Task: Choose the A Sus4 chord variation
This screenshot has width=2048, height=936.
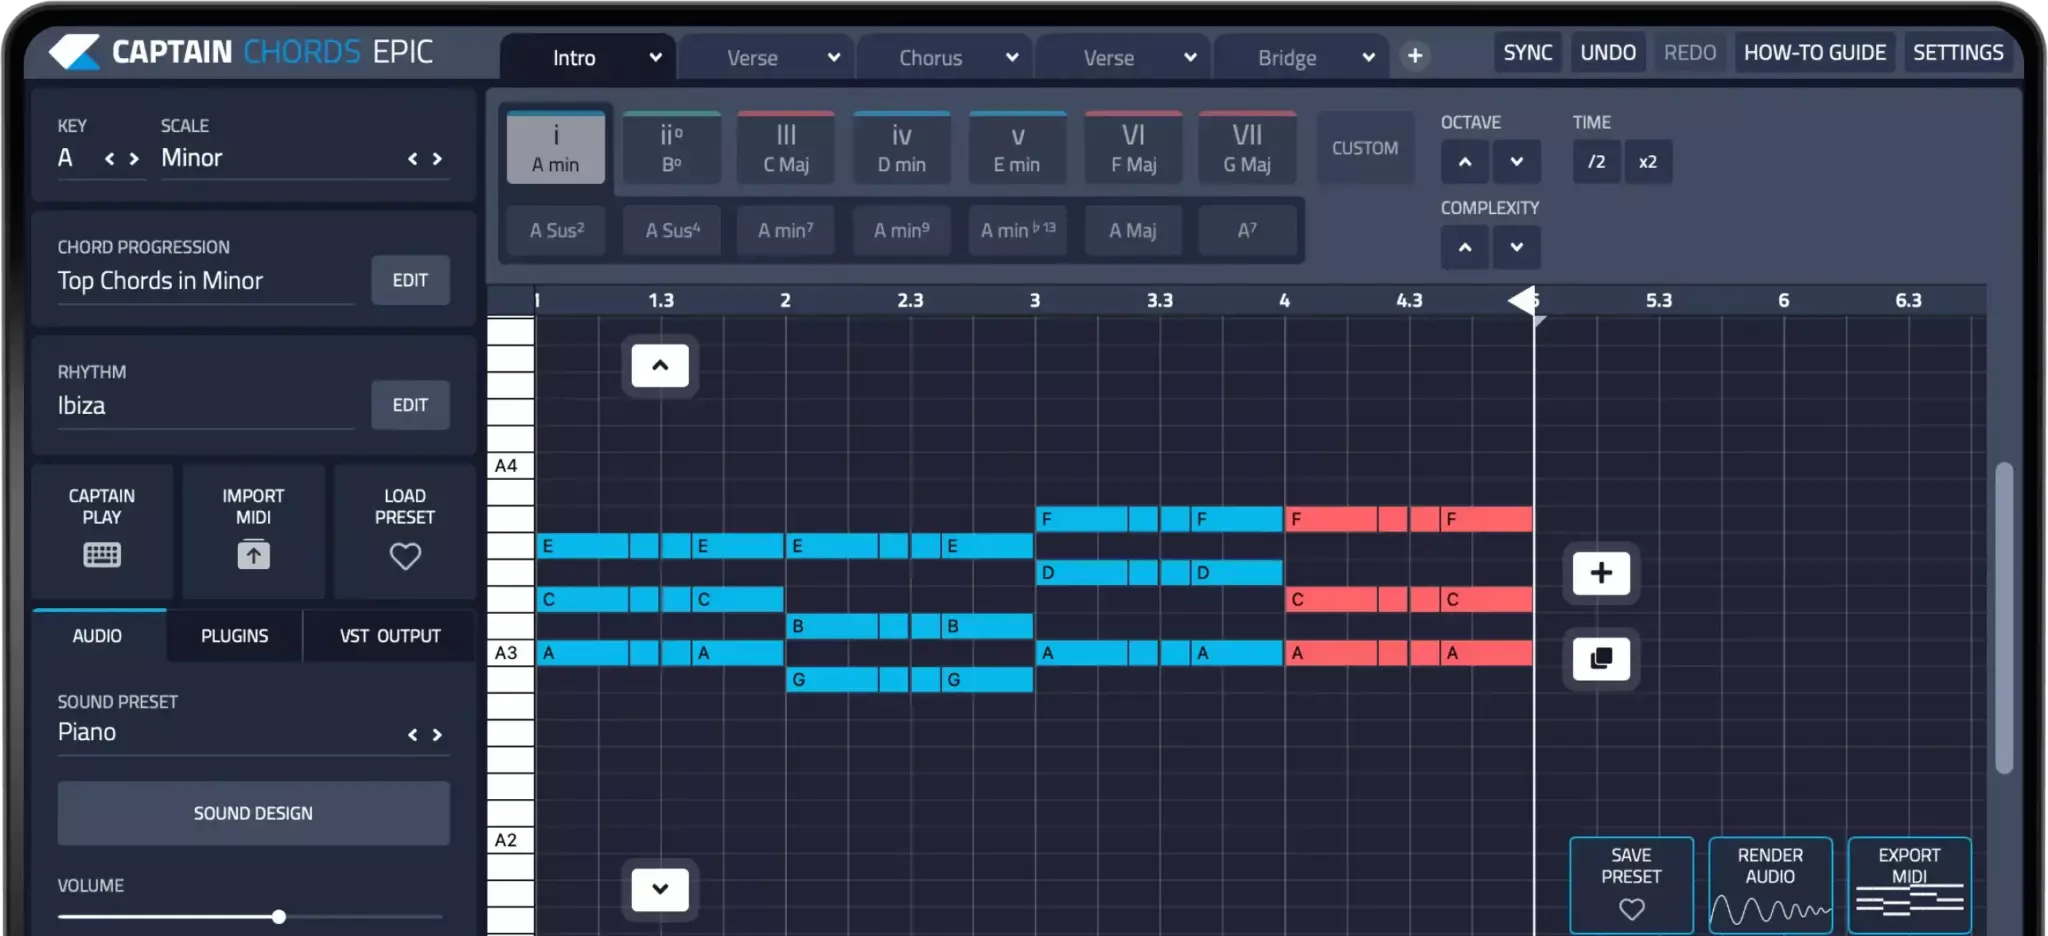Action: pyautogui.click(x=672, y=231)
